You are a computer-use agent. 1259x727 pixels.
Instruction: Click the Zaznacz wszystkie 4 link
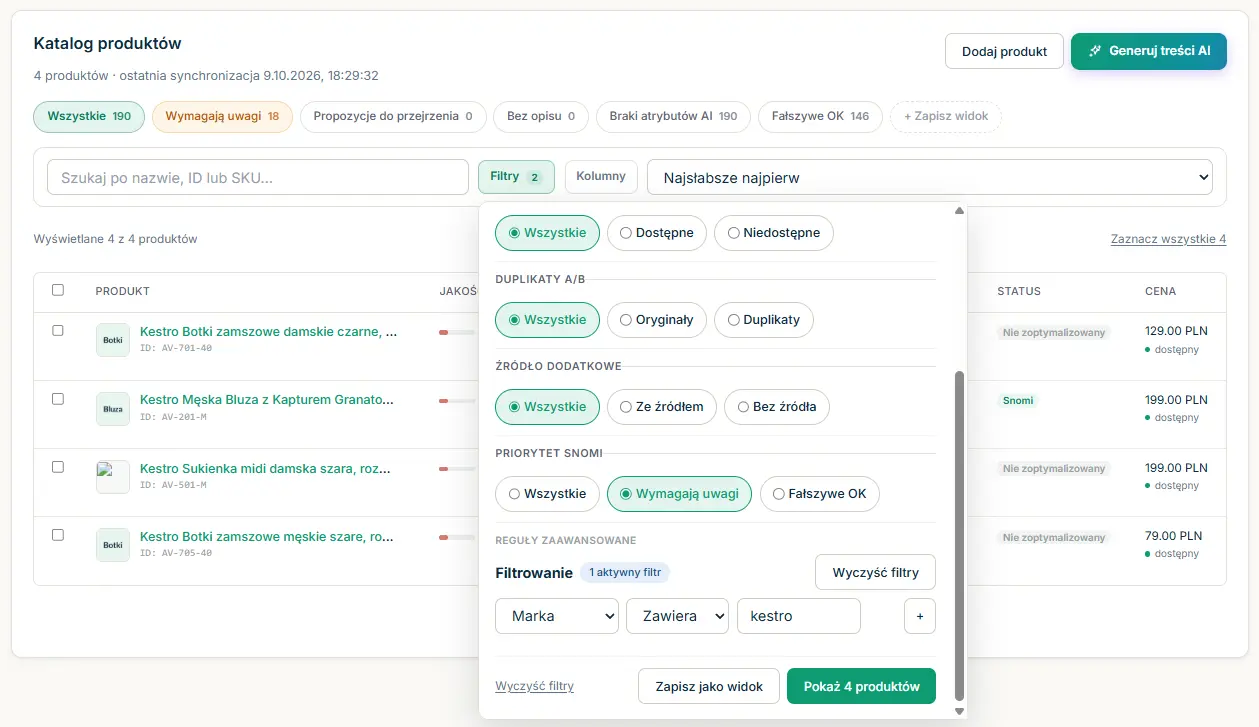pyautogui.click(x=1168, y=239)
